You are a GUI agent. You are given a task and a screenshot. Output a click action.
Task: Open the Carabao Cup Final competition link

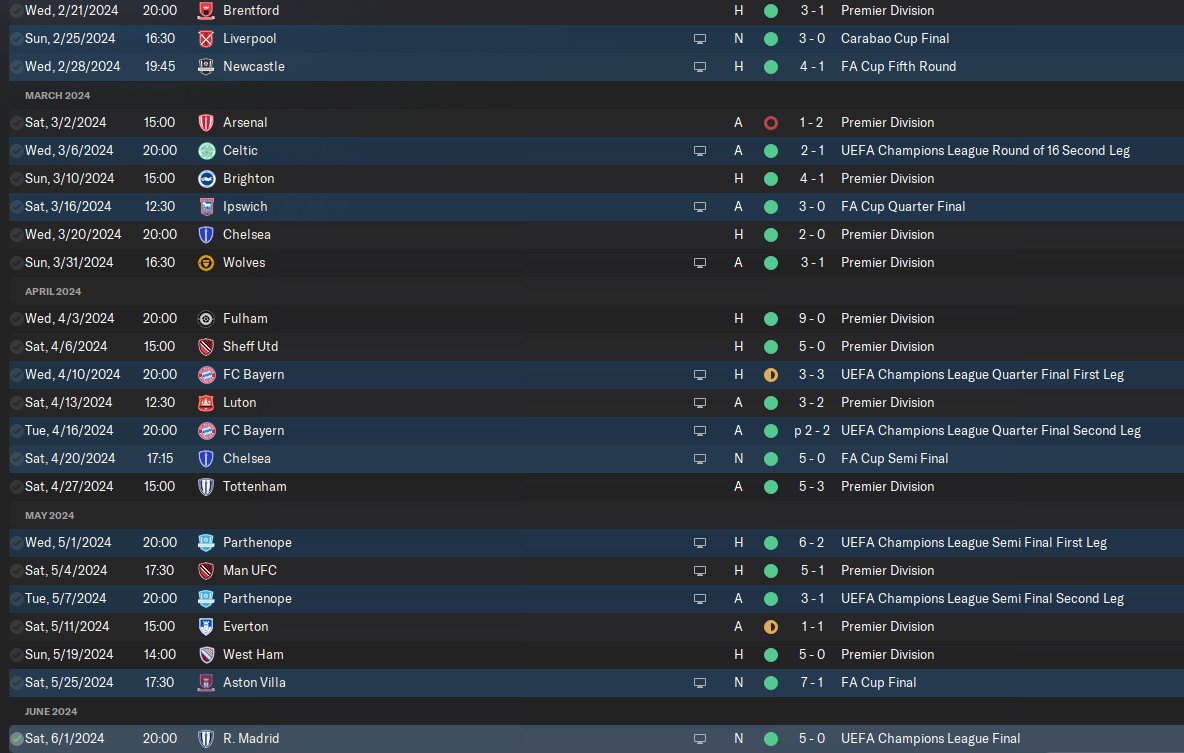pos(895,39)
